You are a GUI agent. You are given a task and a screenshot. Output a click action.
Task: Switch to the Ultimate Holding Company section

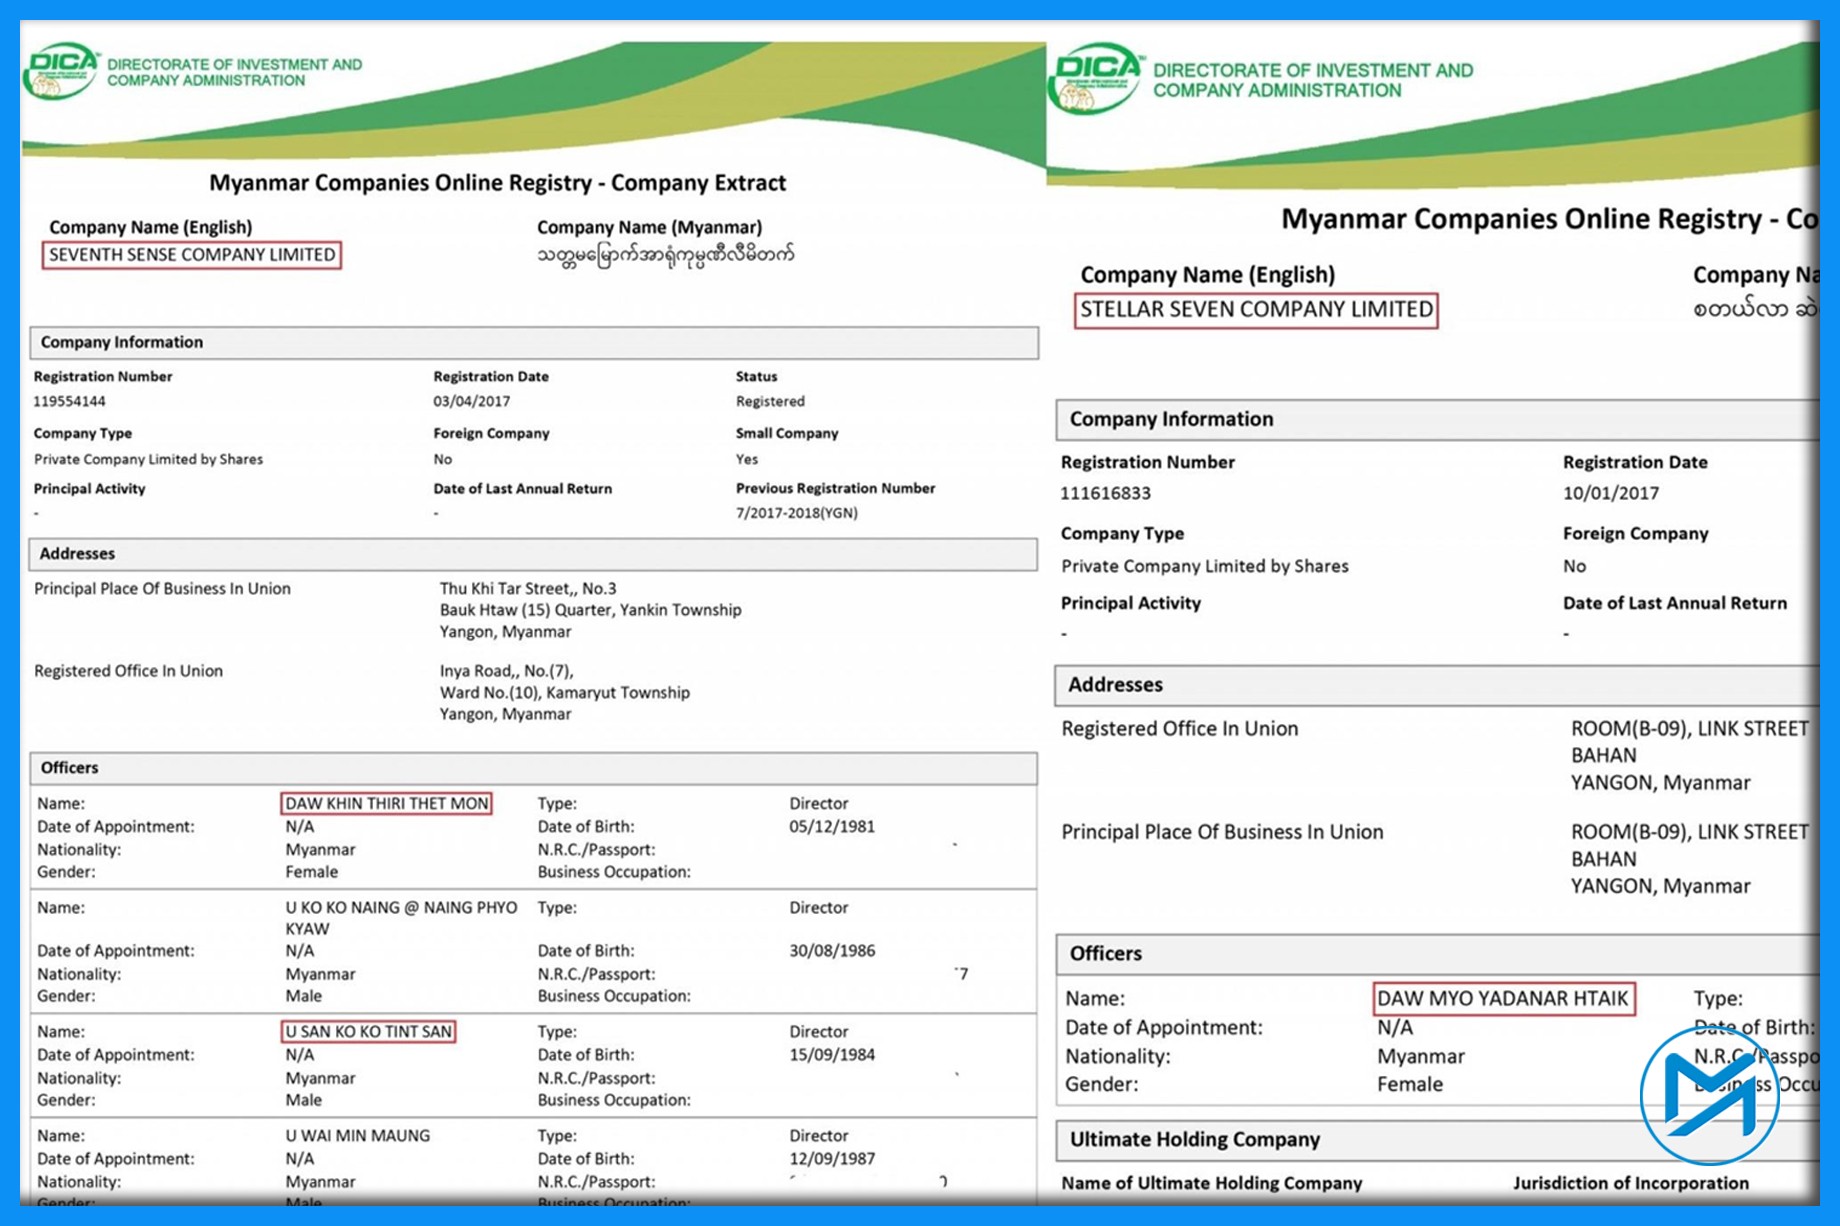click(1193, 1139)
